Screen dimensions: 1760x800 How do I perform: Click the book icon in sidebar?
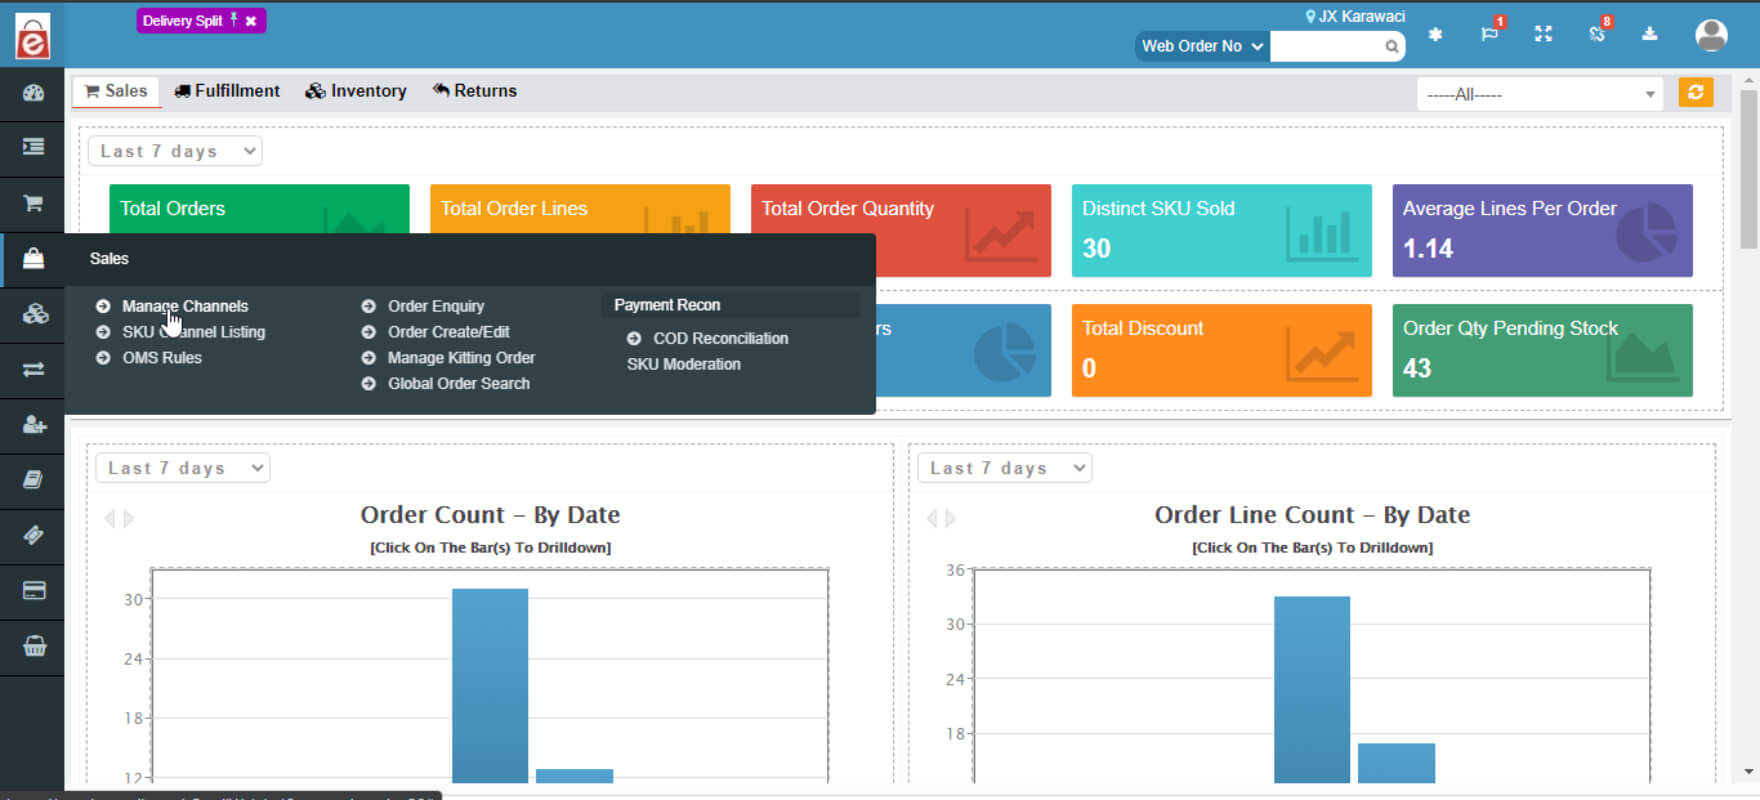33,480
